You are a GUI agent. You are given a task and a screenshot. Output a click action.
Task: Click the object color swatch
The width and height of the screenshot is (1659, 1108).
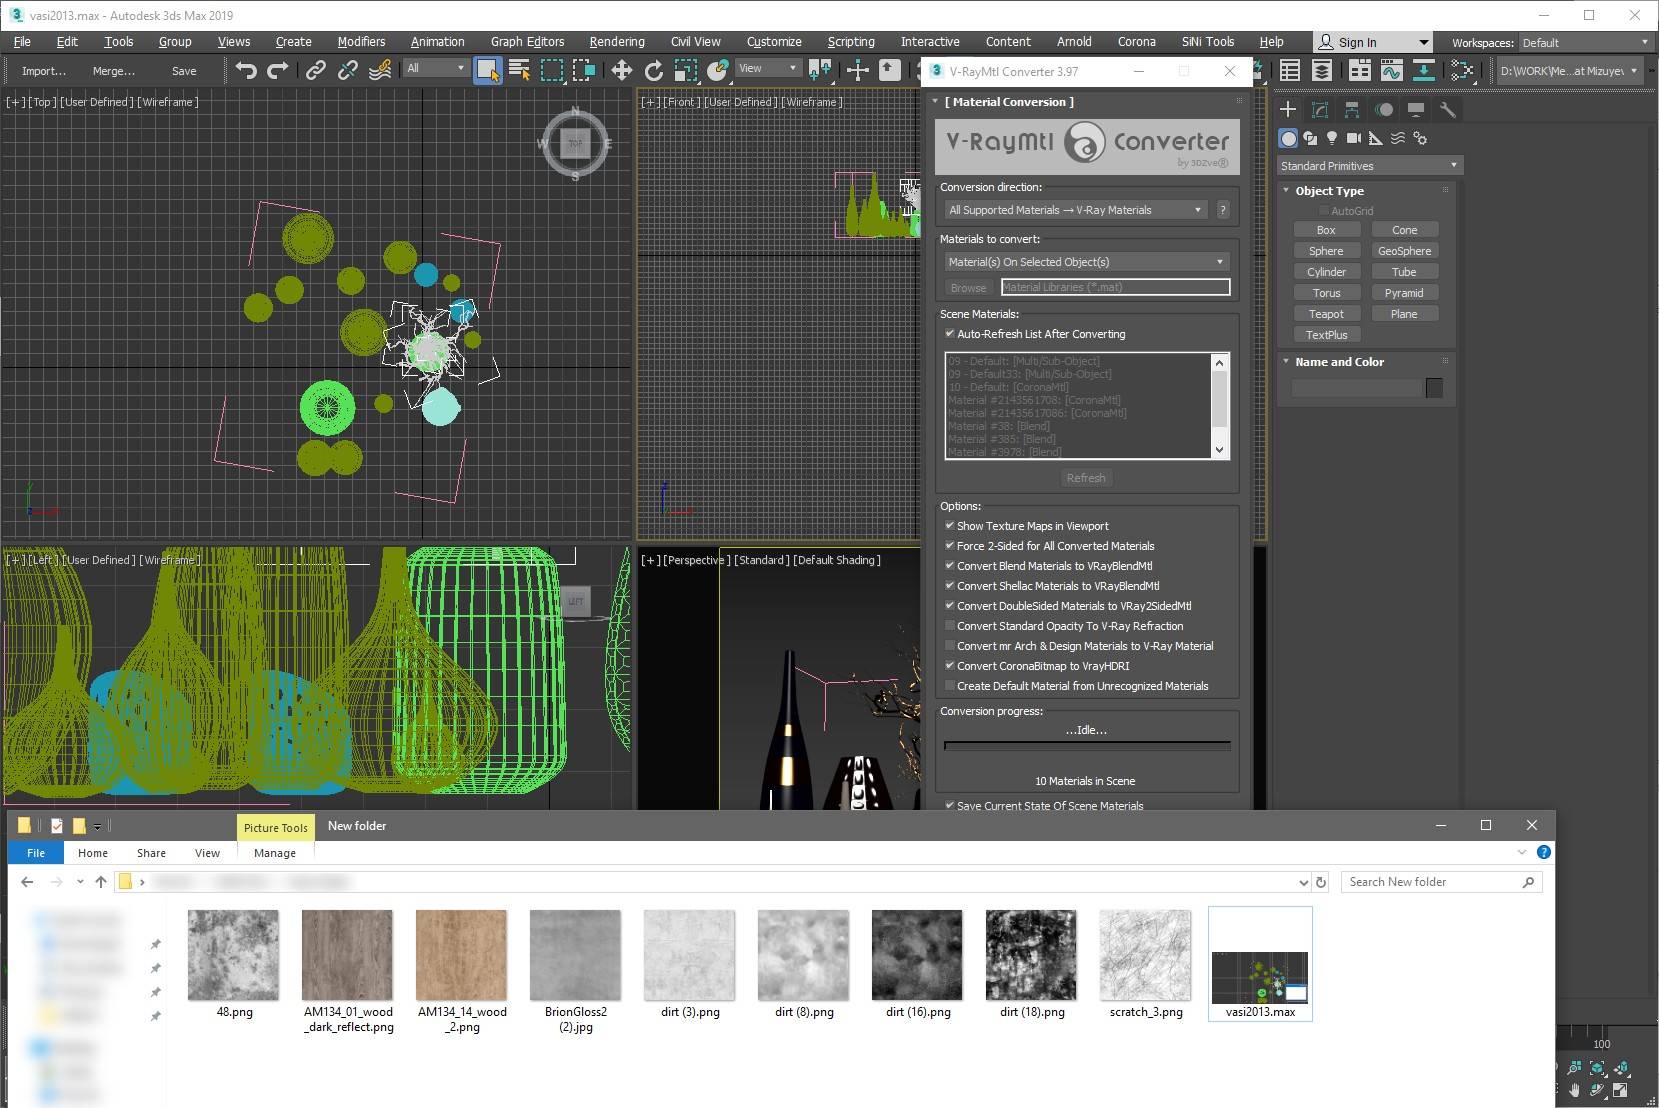tap(1434, 388)
